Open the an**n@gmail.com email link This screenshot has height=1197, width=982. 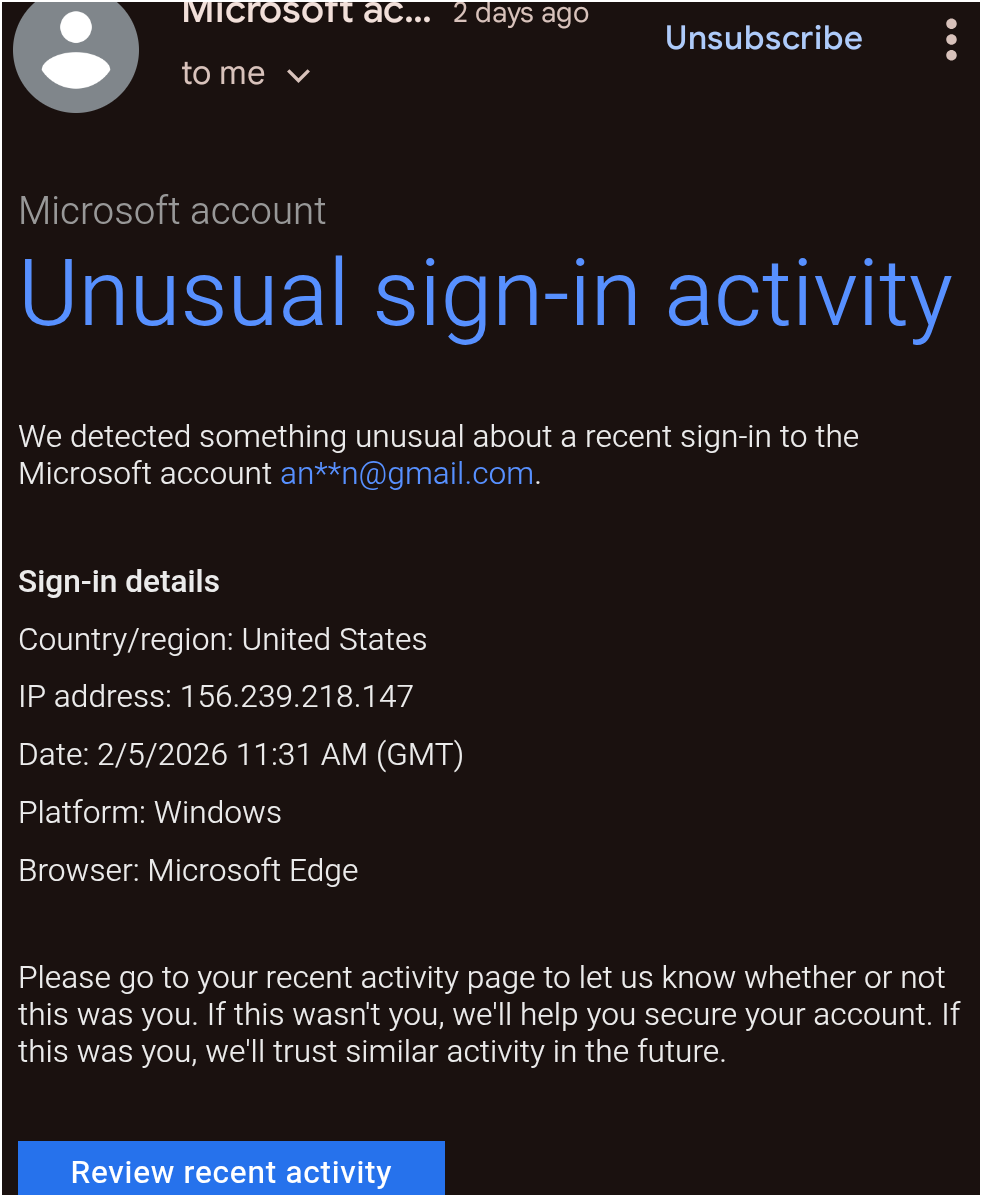click(x=407, y=473)
